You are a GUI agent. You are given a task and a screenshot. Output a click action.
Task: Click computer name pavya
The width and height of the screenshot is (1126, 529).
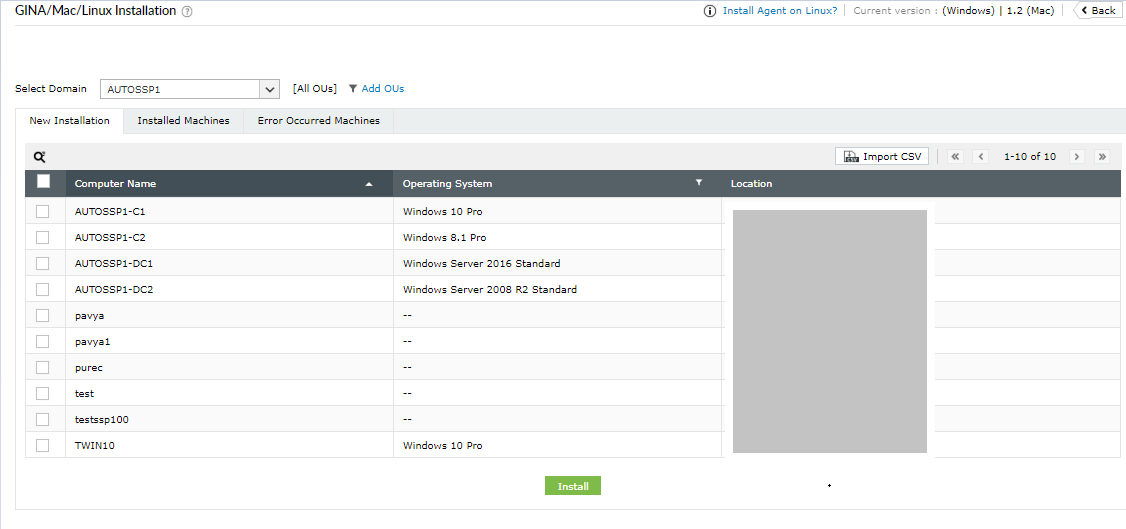tap(90, 316)
